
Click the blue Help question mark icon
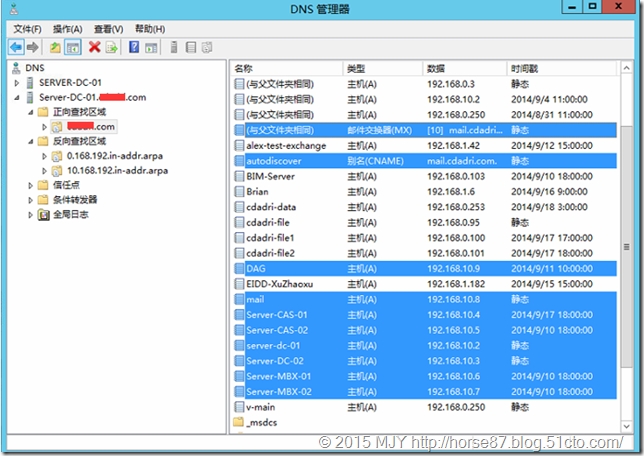(134, 47)
